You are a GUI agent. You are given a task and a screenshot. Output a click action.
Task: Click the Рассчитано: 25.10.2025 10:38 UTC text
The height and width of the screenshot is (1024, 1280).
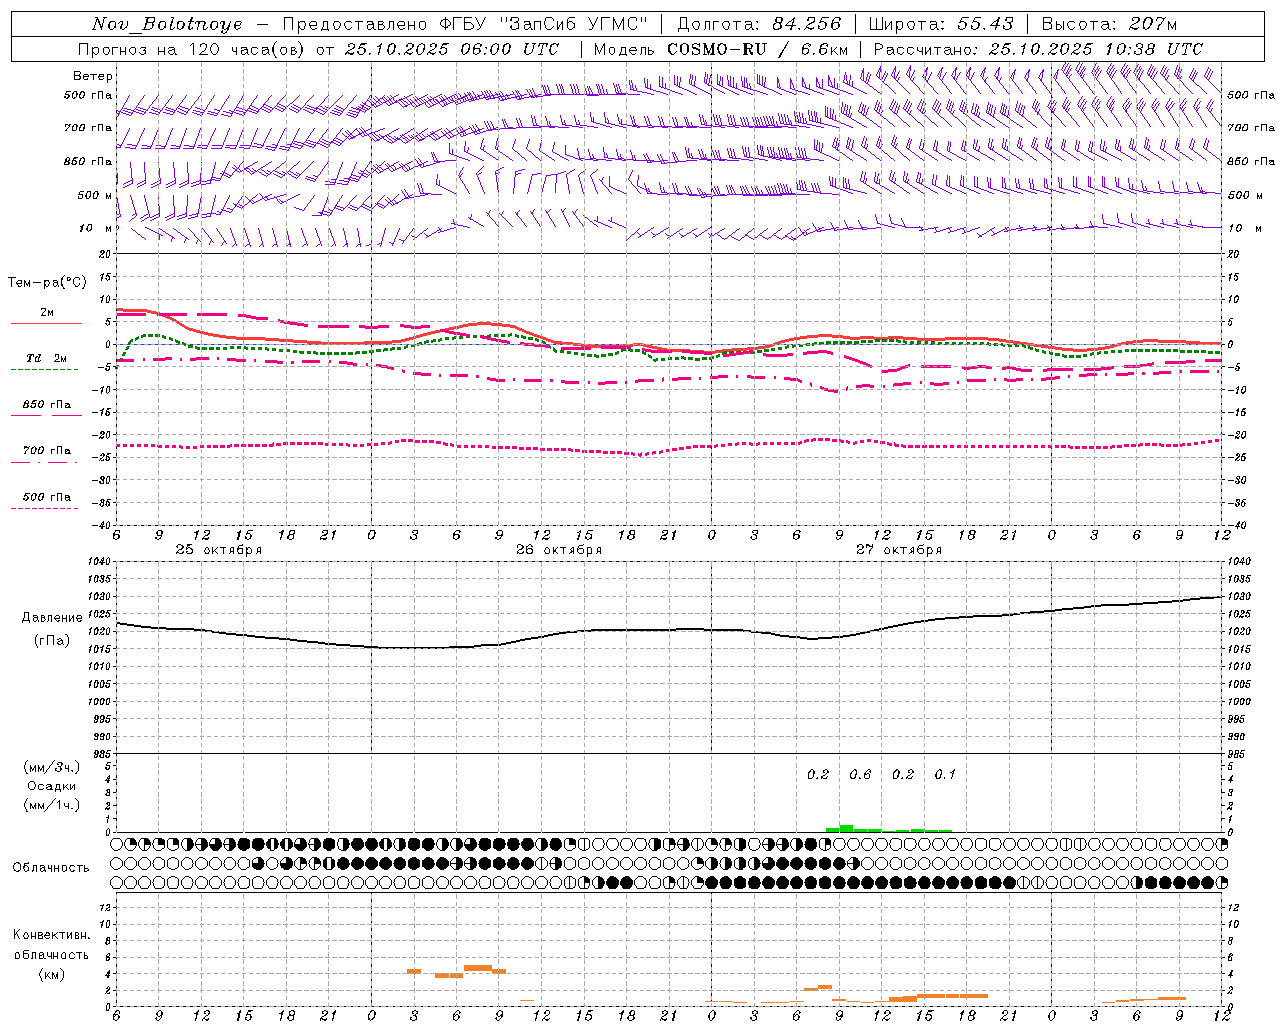1038,49
